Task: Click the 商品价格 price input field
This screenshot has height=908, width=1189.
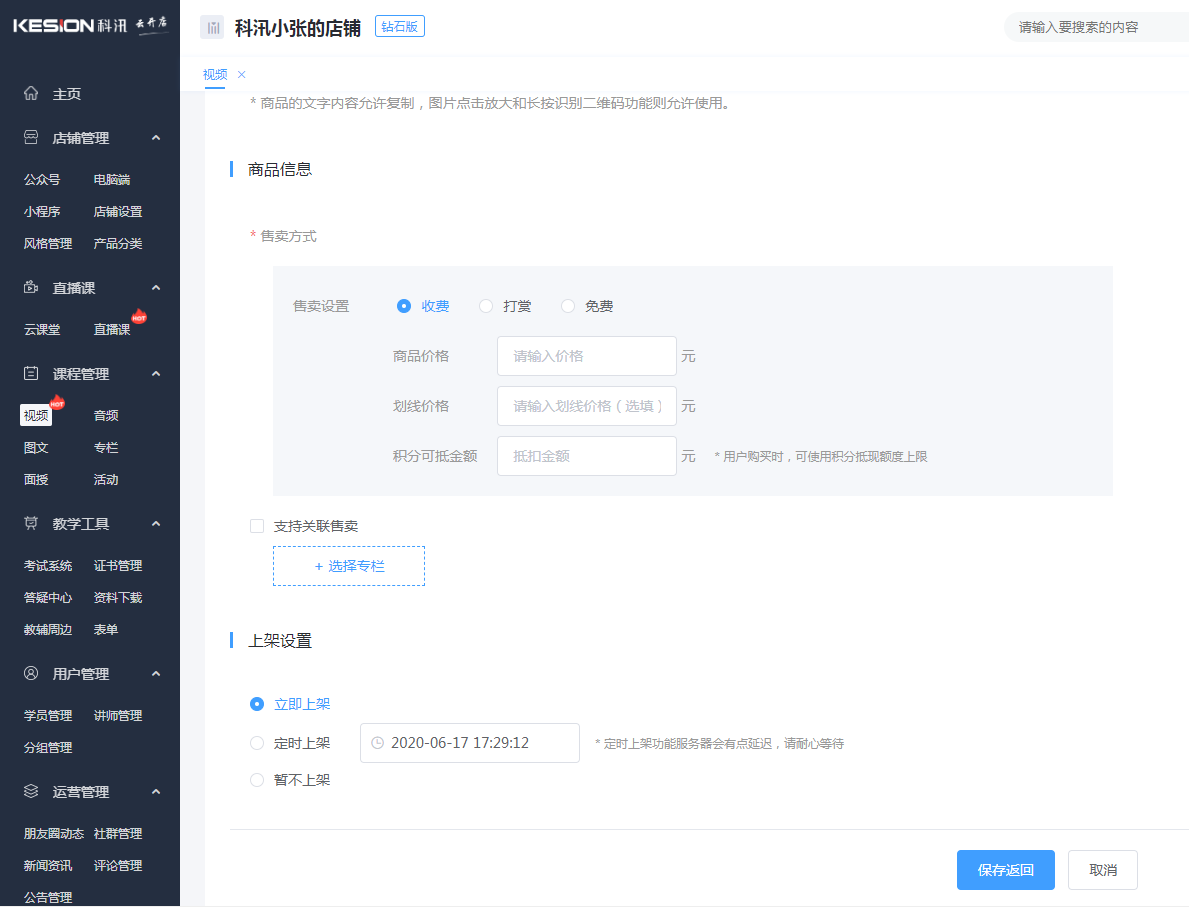Action: 586,356
